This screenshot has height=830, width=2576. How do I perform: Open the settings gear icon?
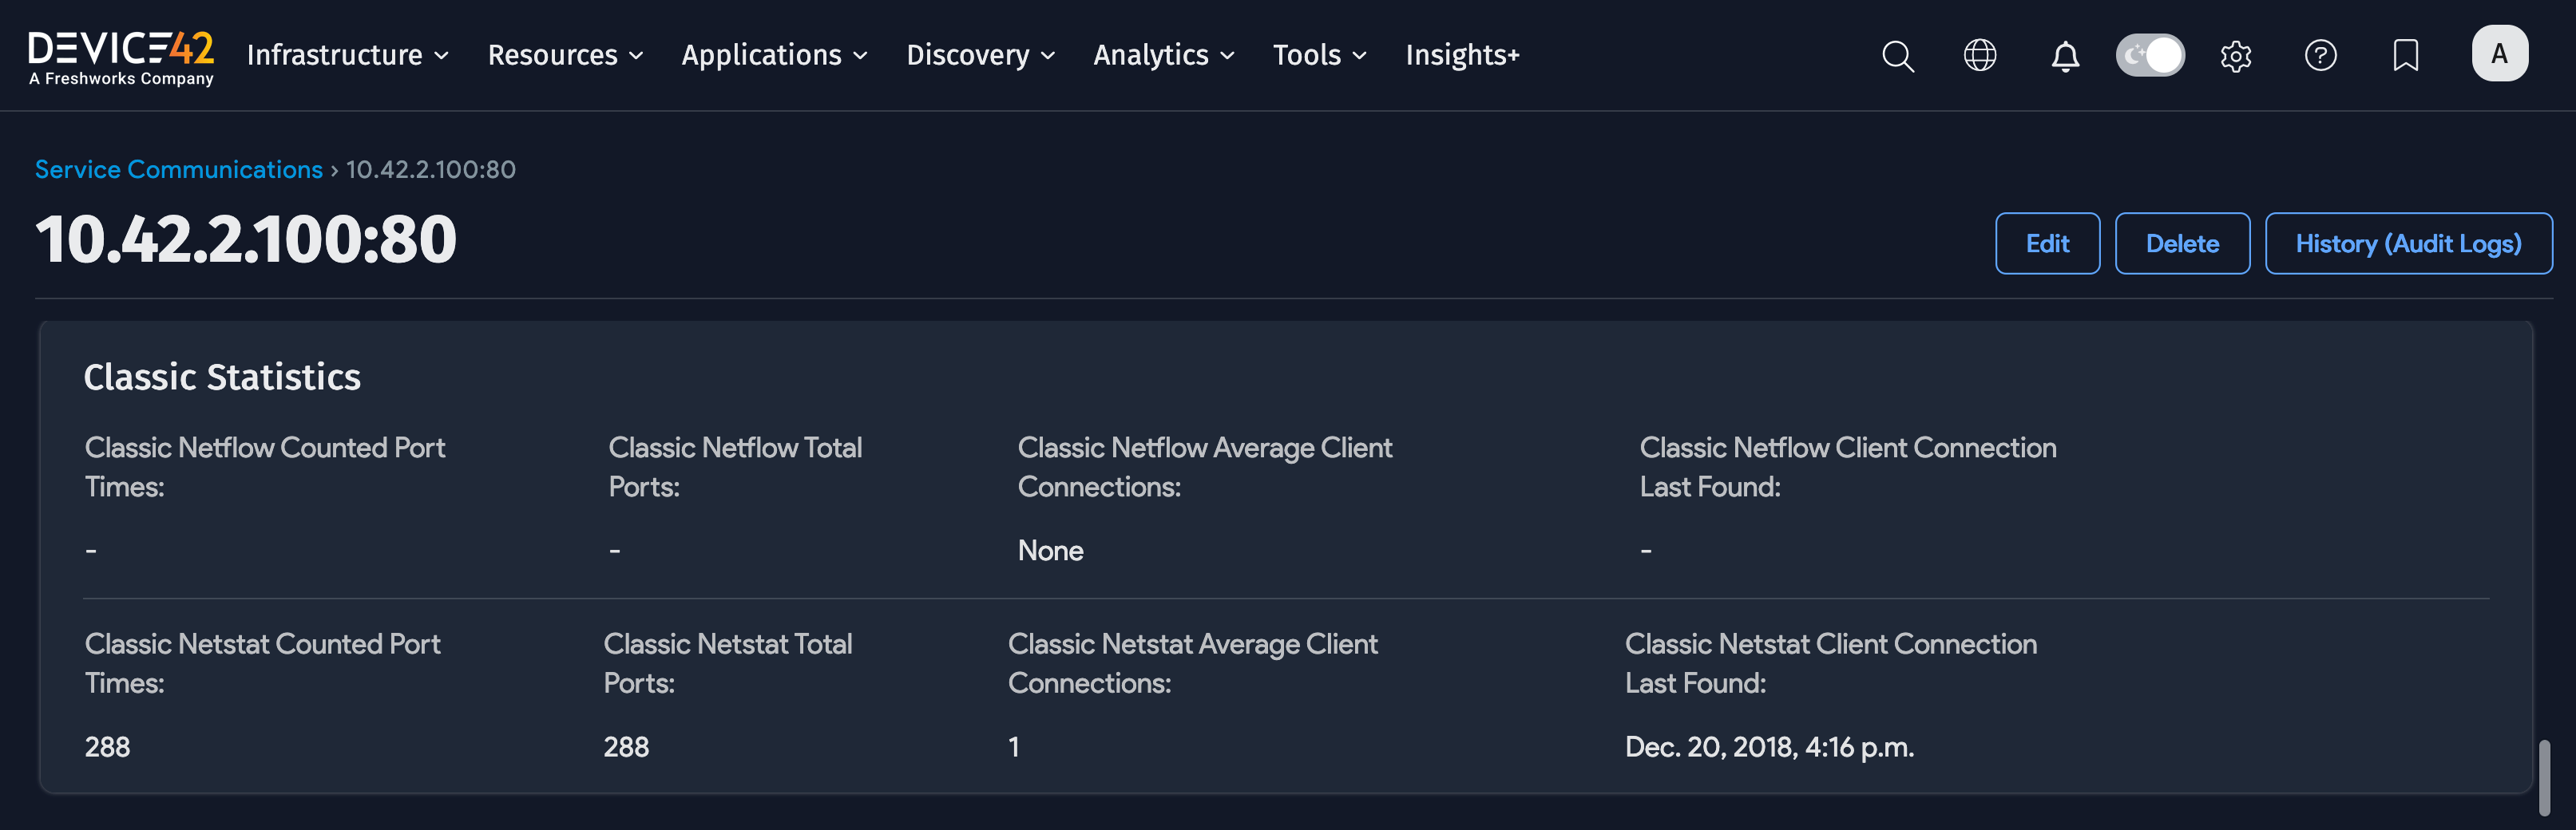[x=2236, y=56]
